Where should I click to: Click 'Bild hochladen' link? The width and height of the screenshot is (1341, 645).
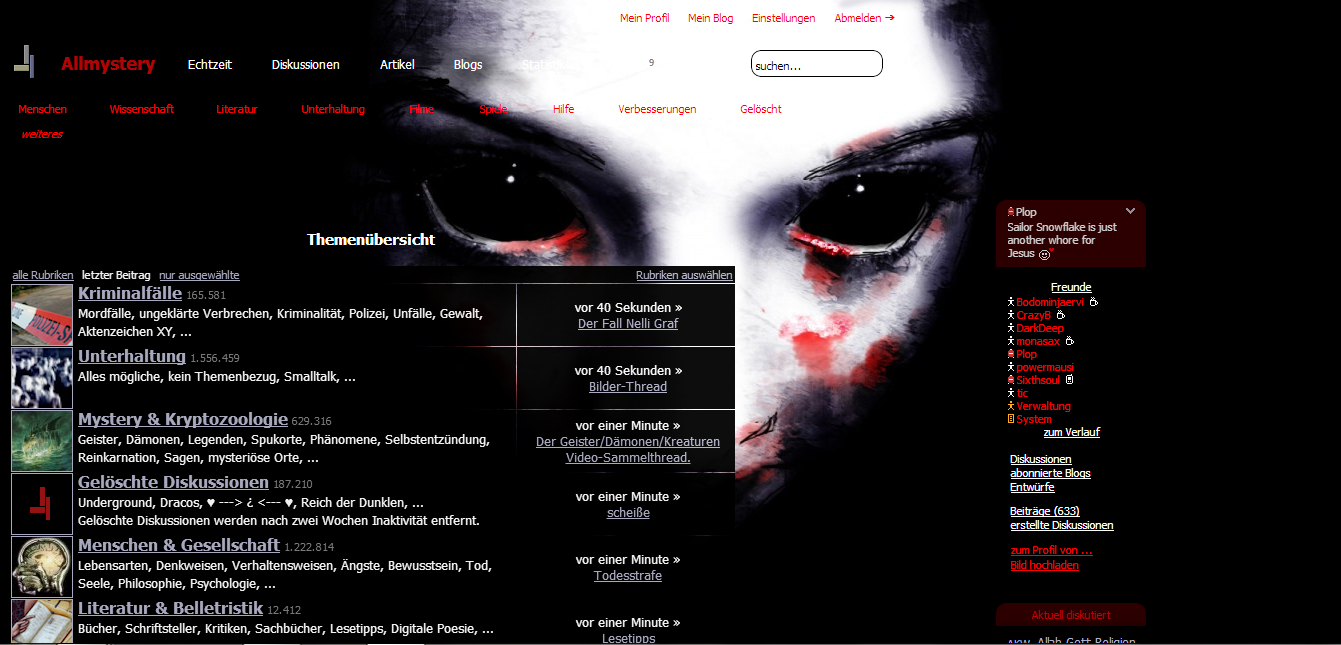point(1044,566)
